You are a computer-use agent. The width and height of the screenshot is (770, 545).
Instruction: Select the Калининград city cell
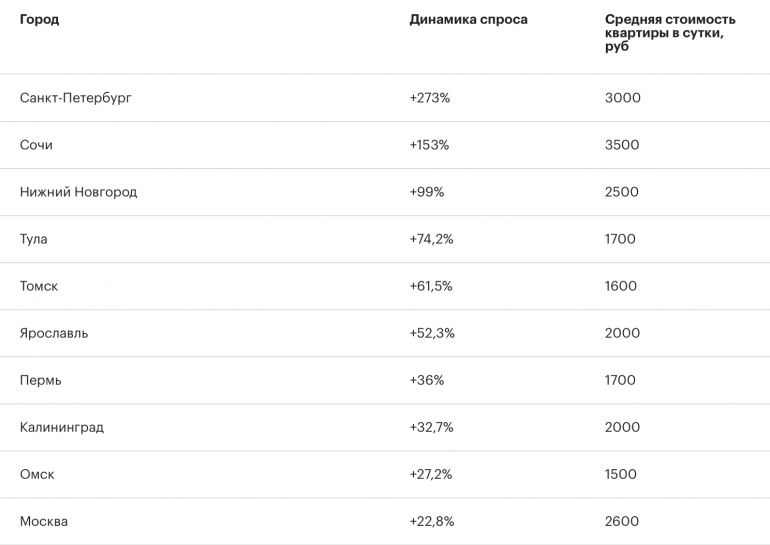(62, 427)
